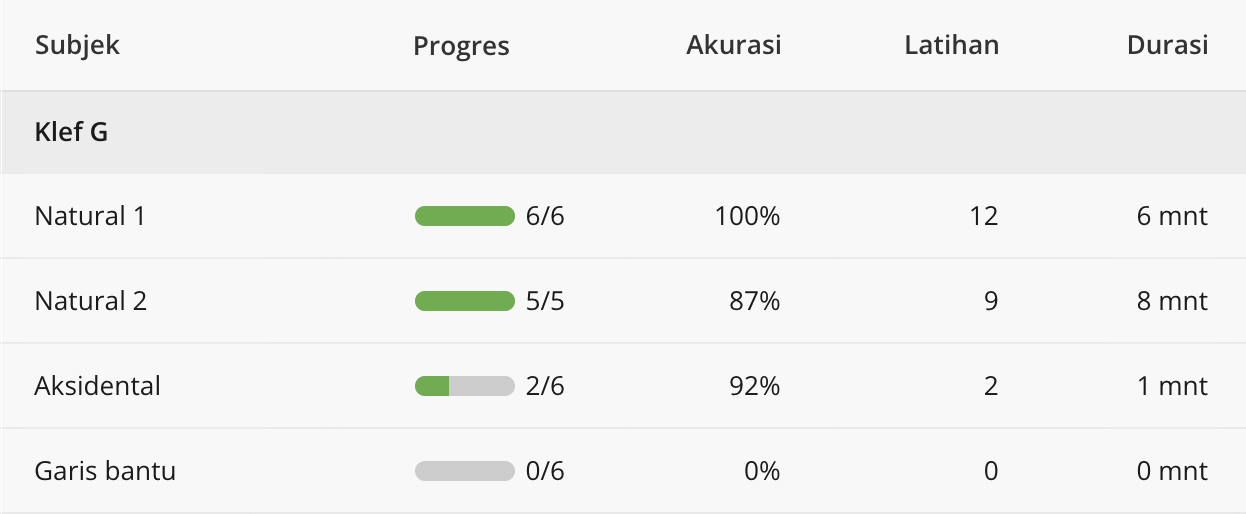Select the 92% accuracy for Aksidental

pos(754,386)
